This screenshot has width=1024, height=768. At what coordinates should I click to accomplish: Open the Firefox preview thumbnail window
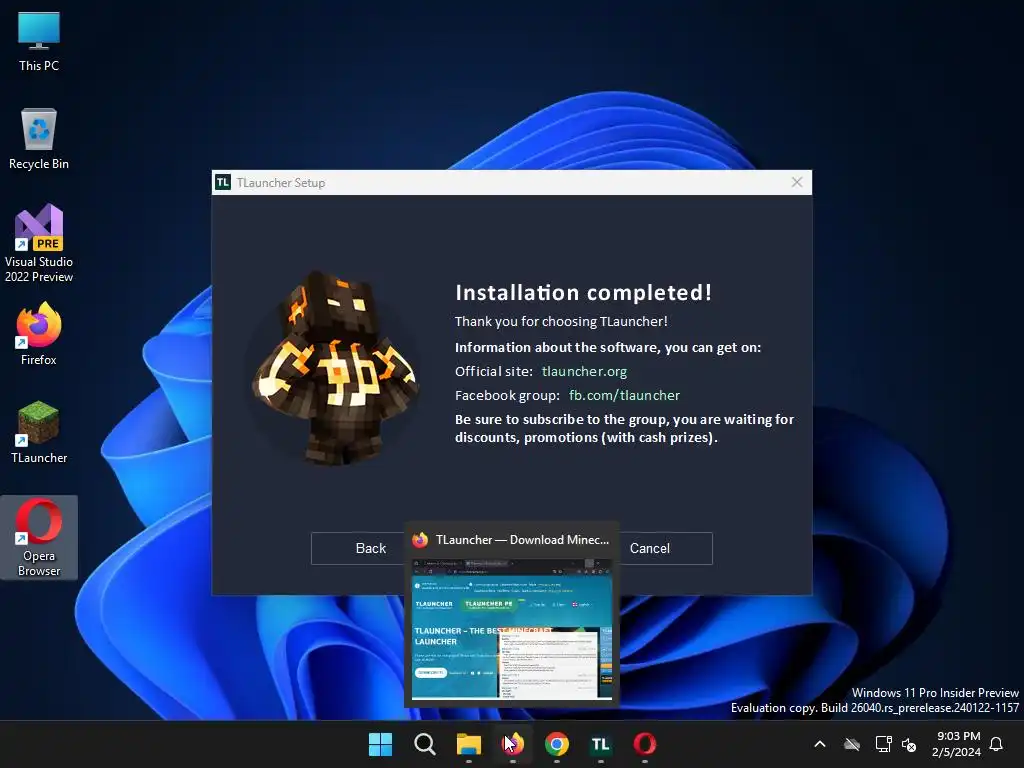point(512,628)
